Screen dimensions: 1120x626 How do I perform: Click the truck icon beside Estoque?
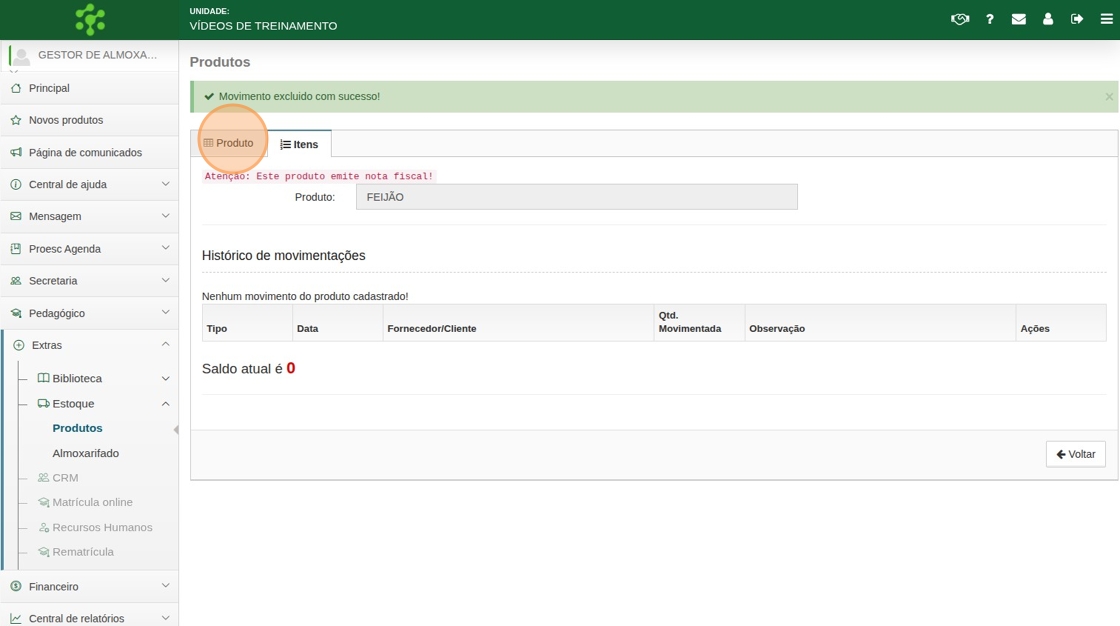tap(44, 404)
